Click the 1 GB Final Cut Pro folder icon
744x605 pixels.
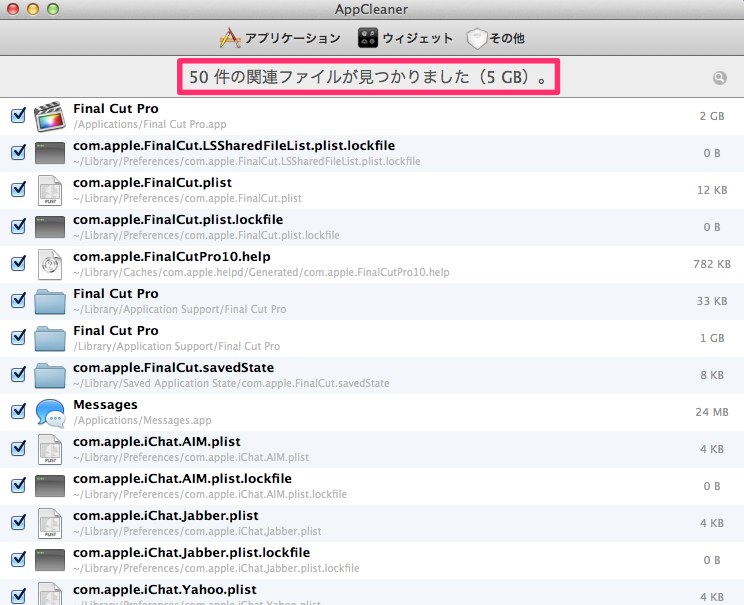pos(50,338)
